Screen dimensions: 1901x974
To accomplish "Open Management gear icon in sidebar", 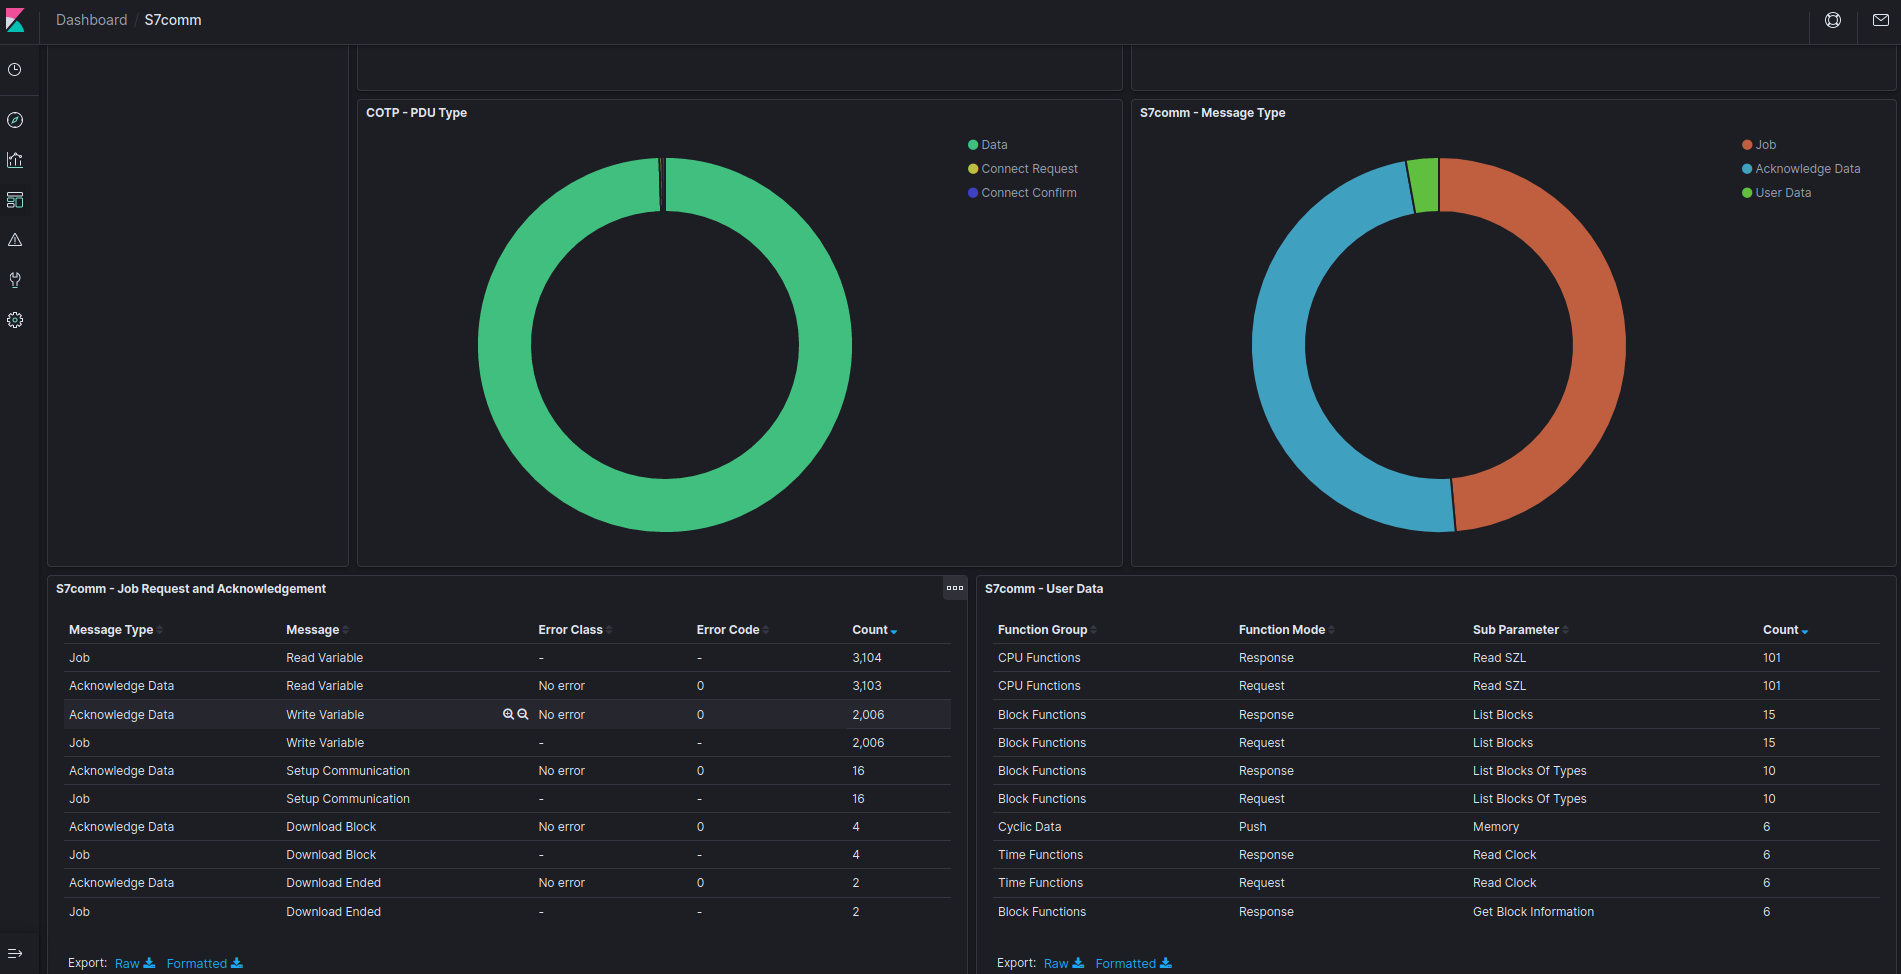I will tap(15, 320).
